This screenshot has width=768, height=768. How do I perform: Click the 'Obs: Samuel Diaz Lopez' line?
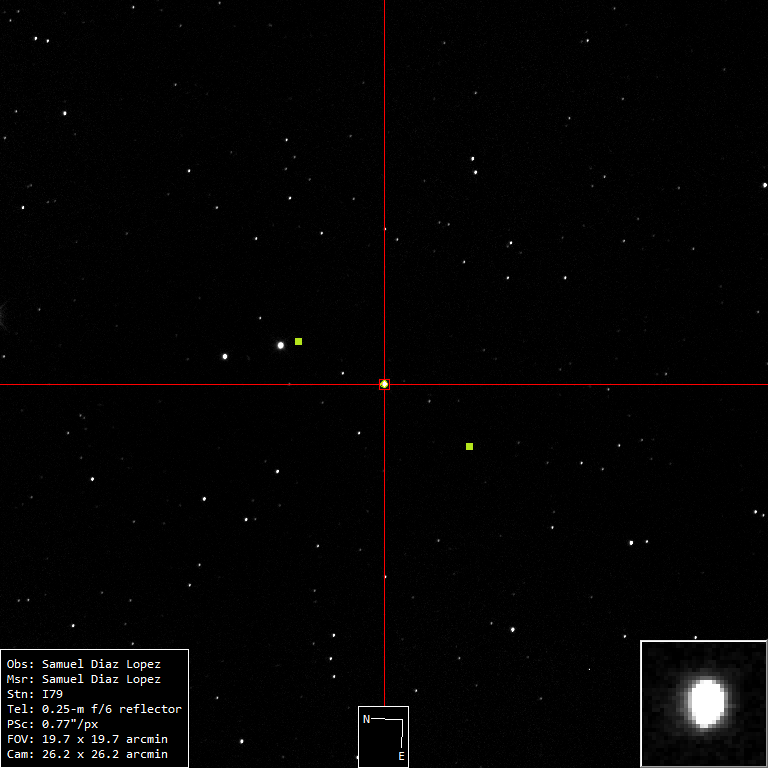tap(84, 664)
